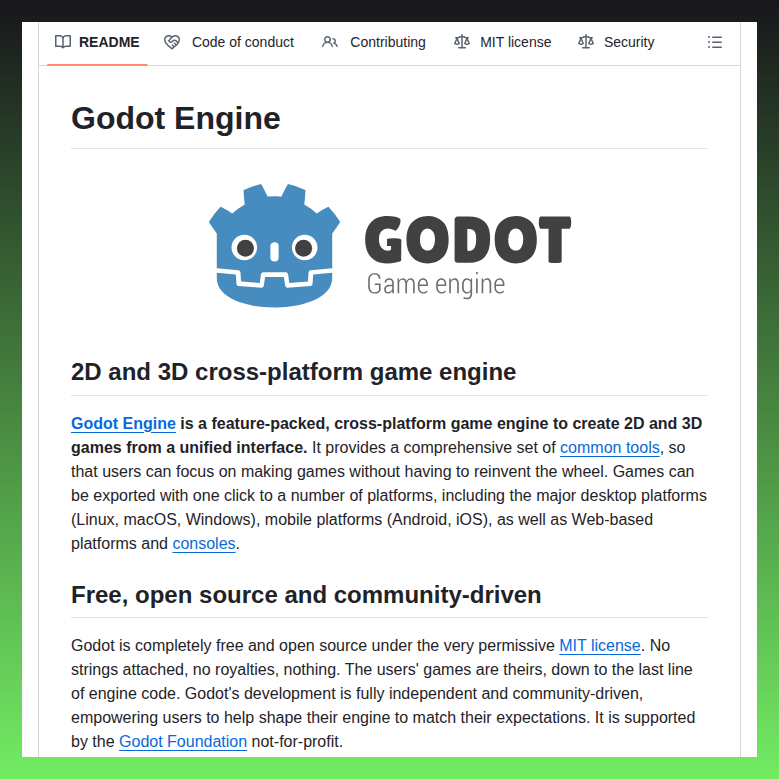Image resolution: width=779 pixels, height=779 pixels.
Task: Open the Security tab
Action: click(x=617, y=43)
